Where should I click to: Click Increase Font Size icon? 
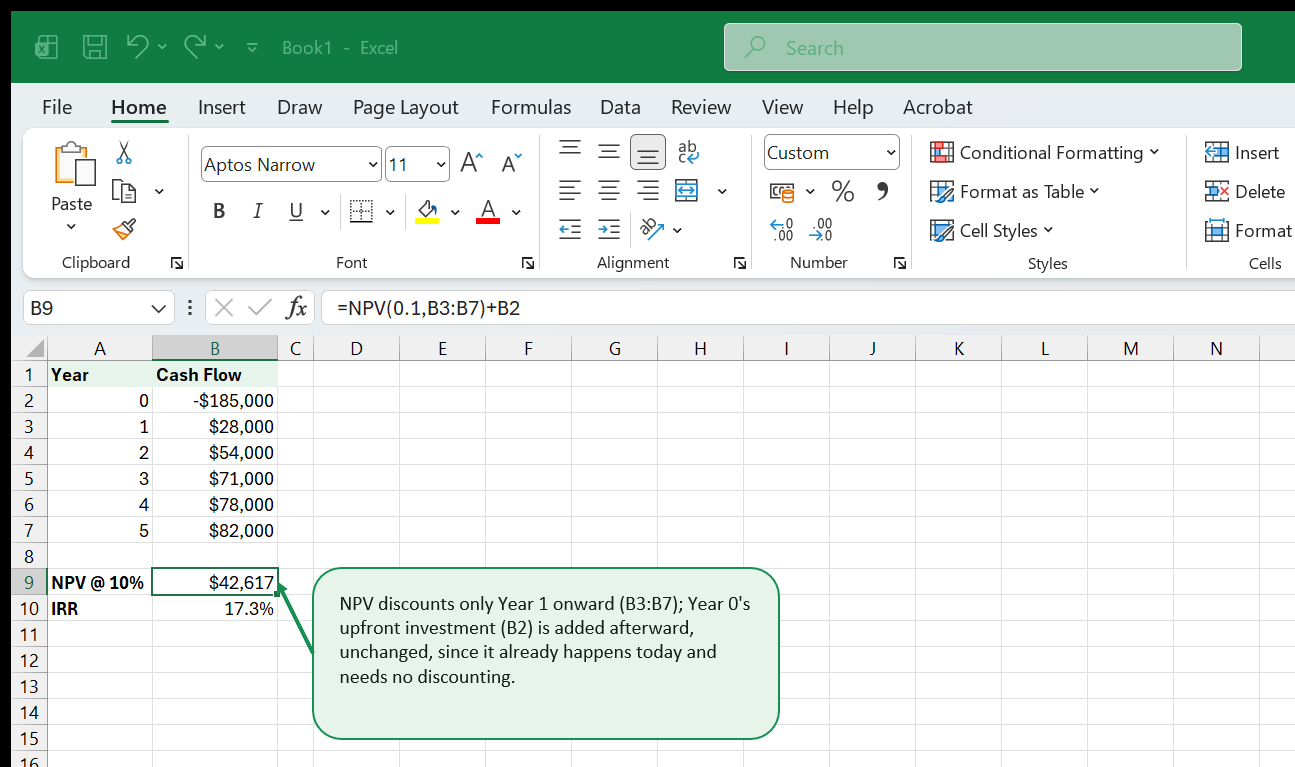coord(471,164)
